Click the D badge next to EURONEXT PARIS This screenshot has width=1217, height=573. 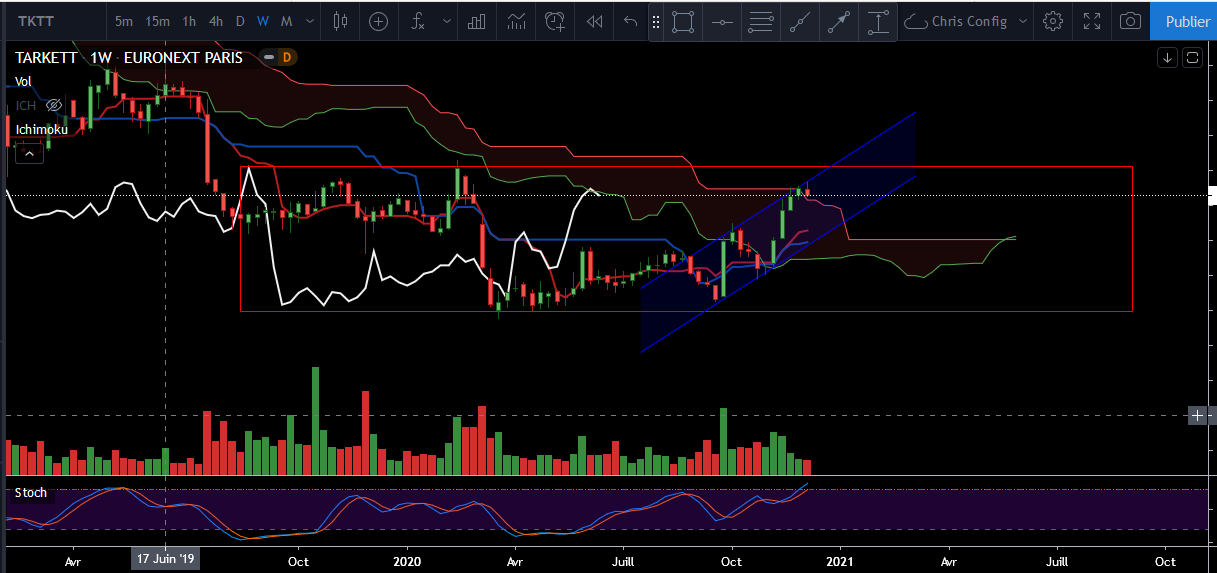point(286,58)
